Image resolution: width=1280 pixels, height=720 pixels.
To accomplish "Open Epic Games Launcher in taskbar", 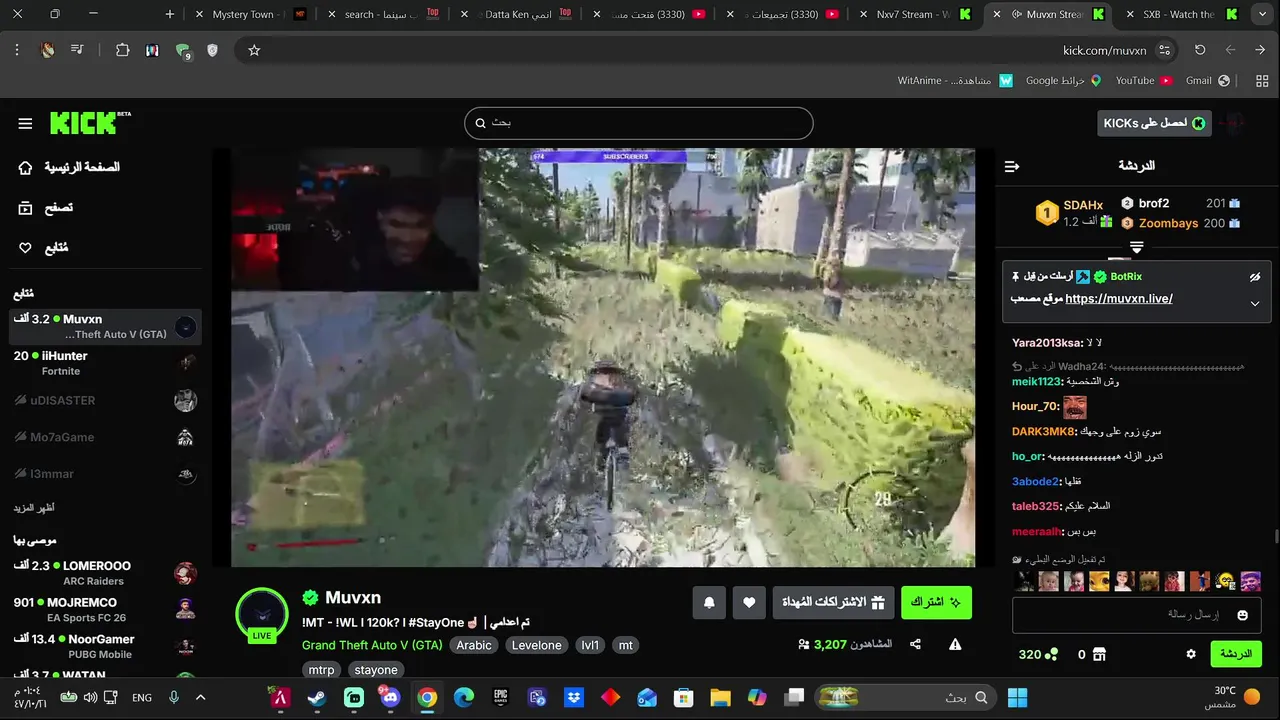I will tap(501, 697).
